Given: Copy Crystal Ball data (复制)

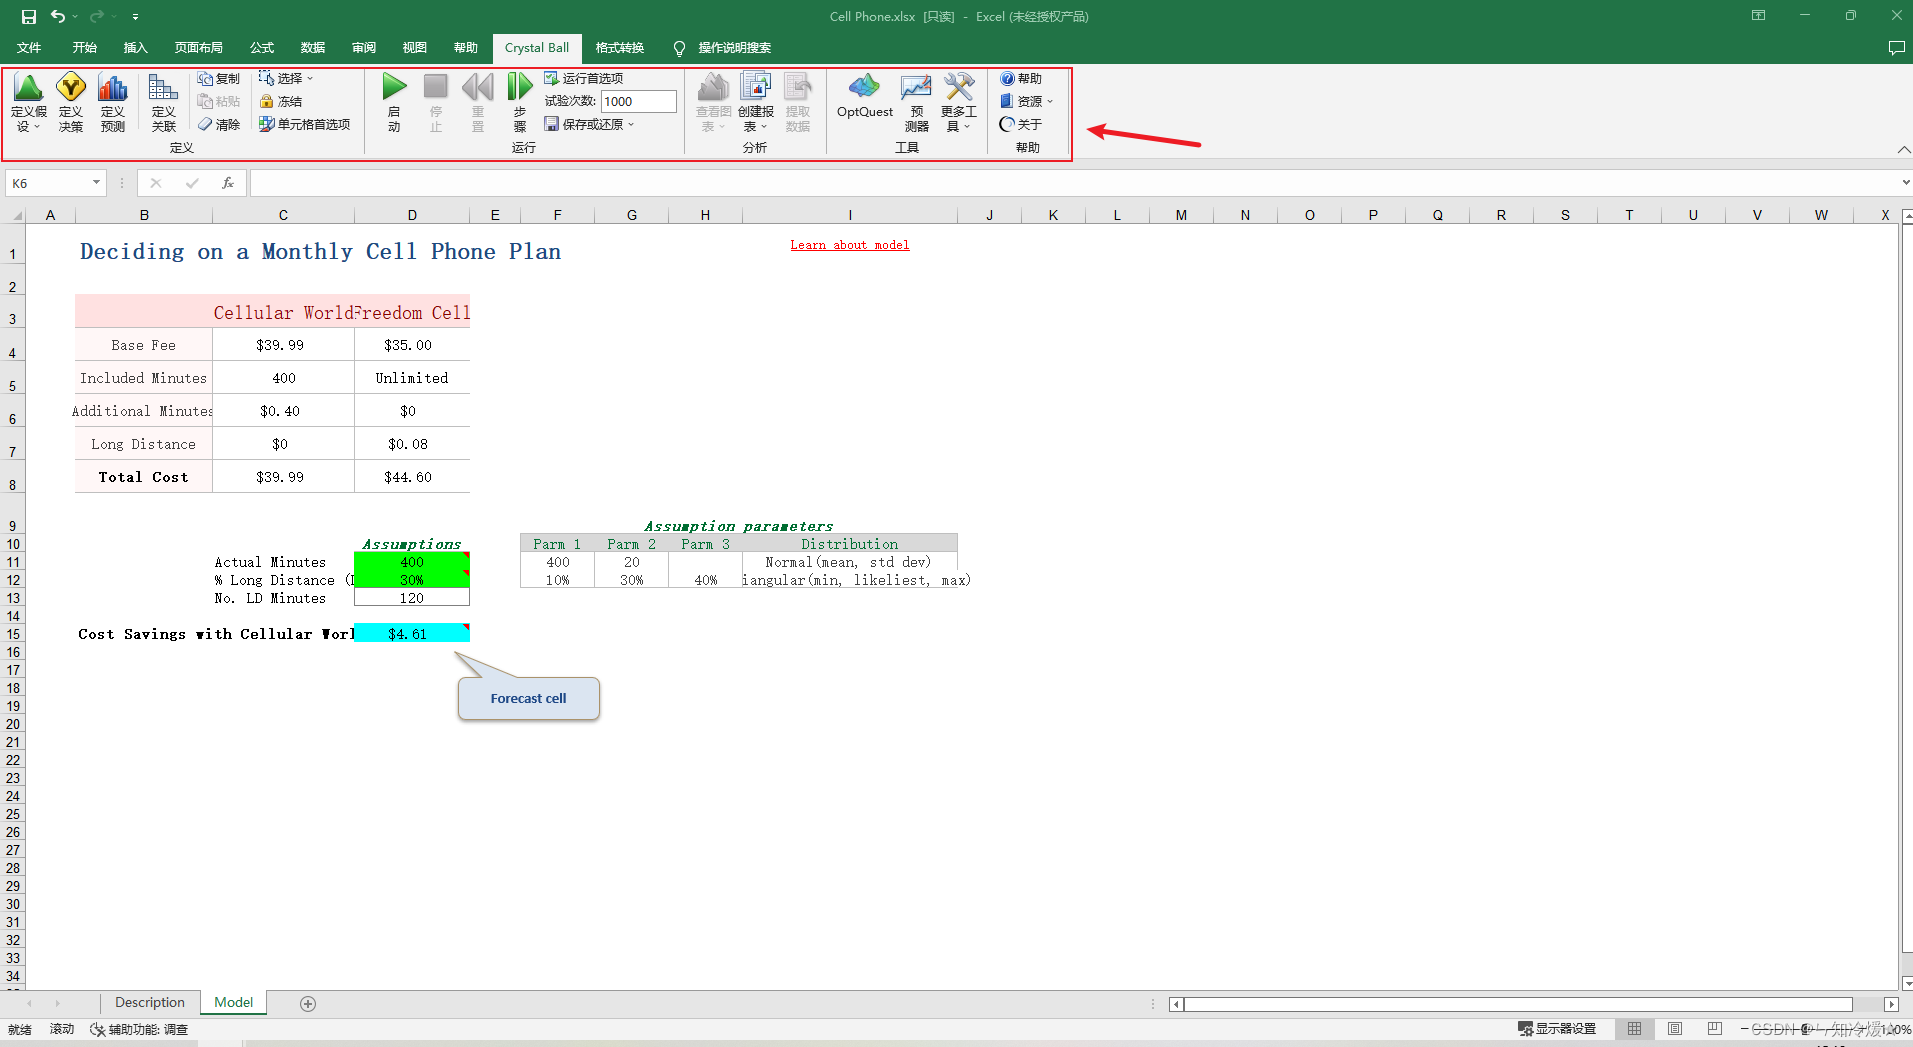Looking at the screenshot, I should [x=219, y=78].
